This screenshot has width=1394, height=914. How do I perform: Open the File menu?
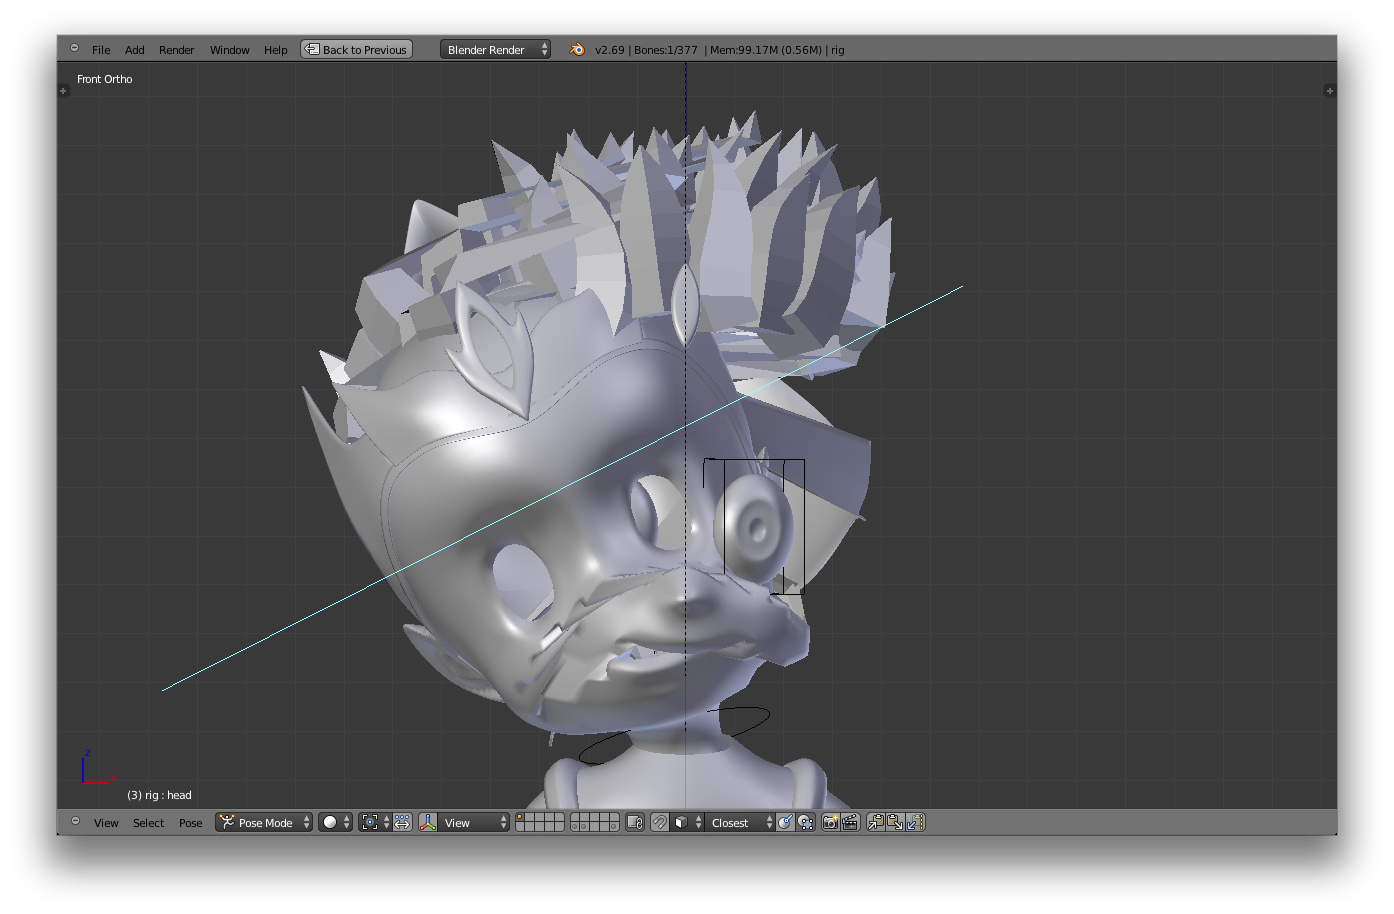coord(101,50)
